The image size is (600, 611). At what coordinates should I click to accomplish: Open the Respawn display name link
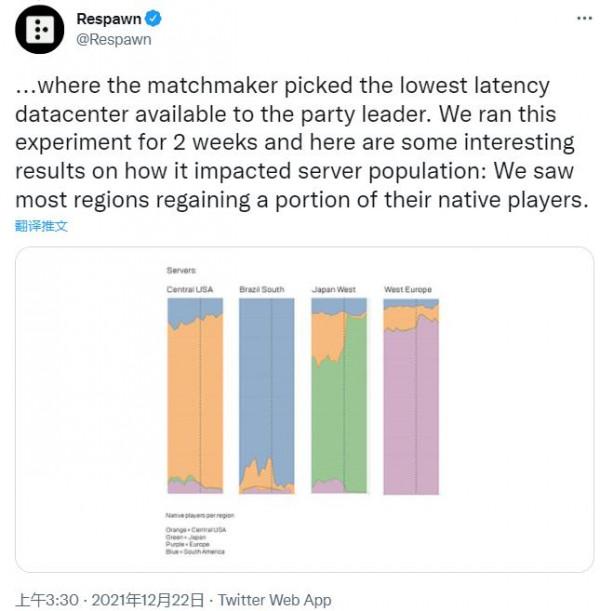[x=108, y=19]
